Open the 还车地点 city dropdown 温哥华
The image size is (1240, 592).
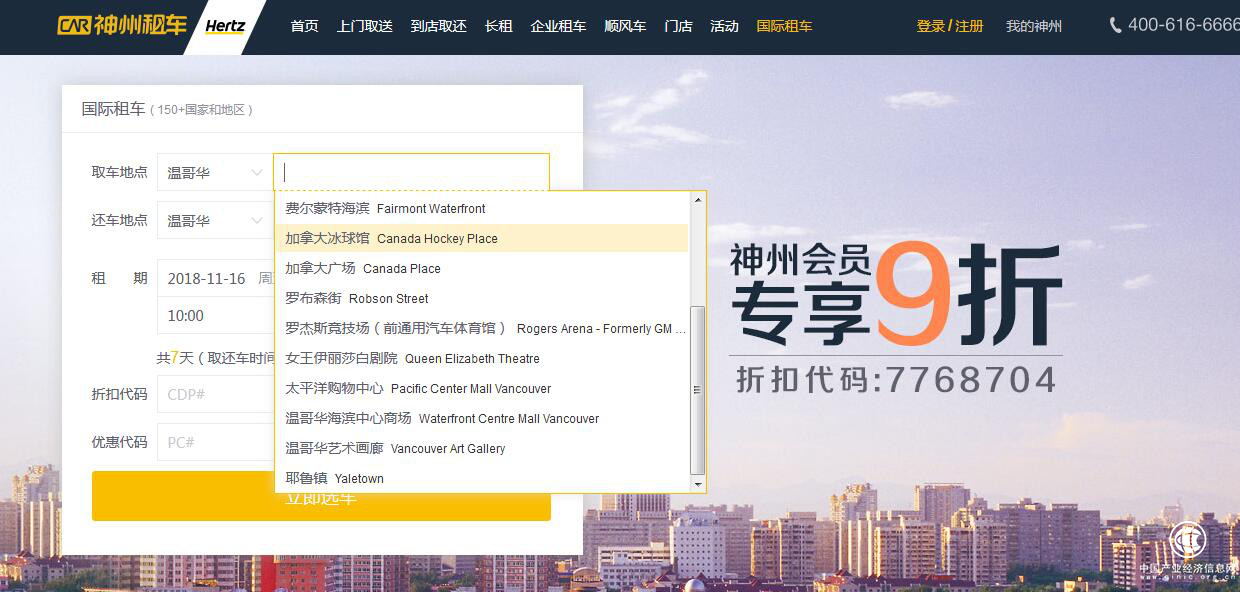212,220
